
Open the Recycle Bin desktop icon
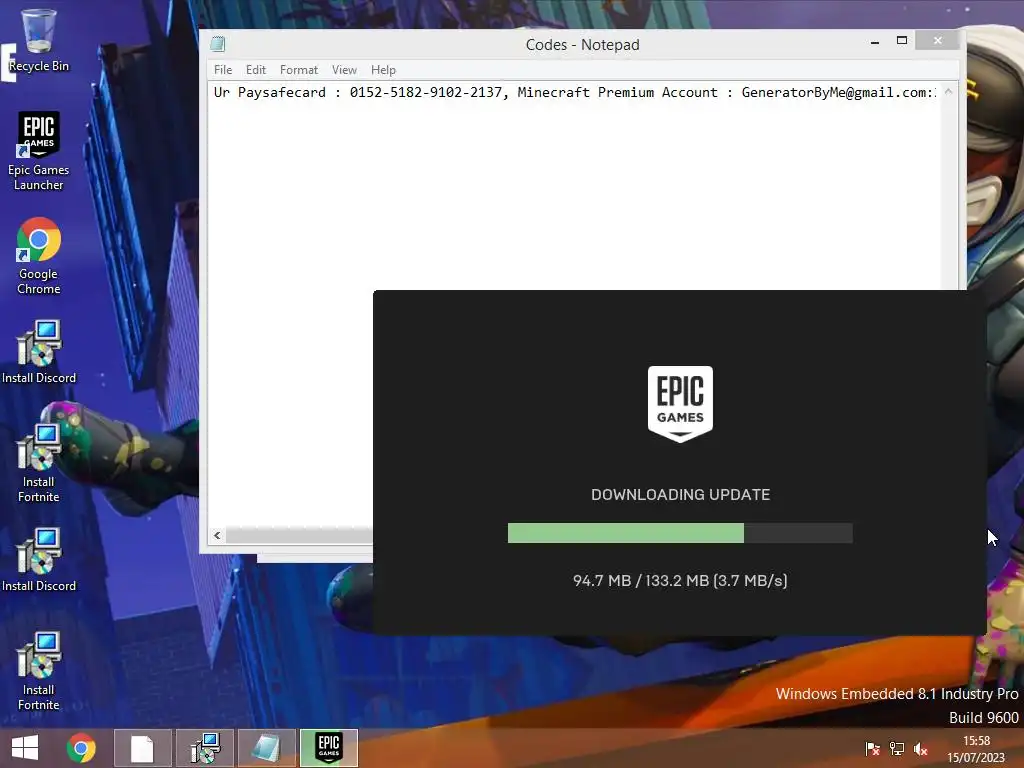point(39,40)
